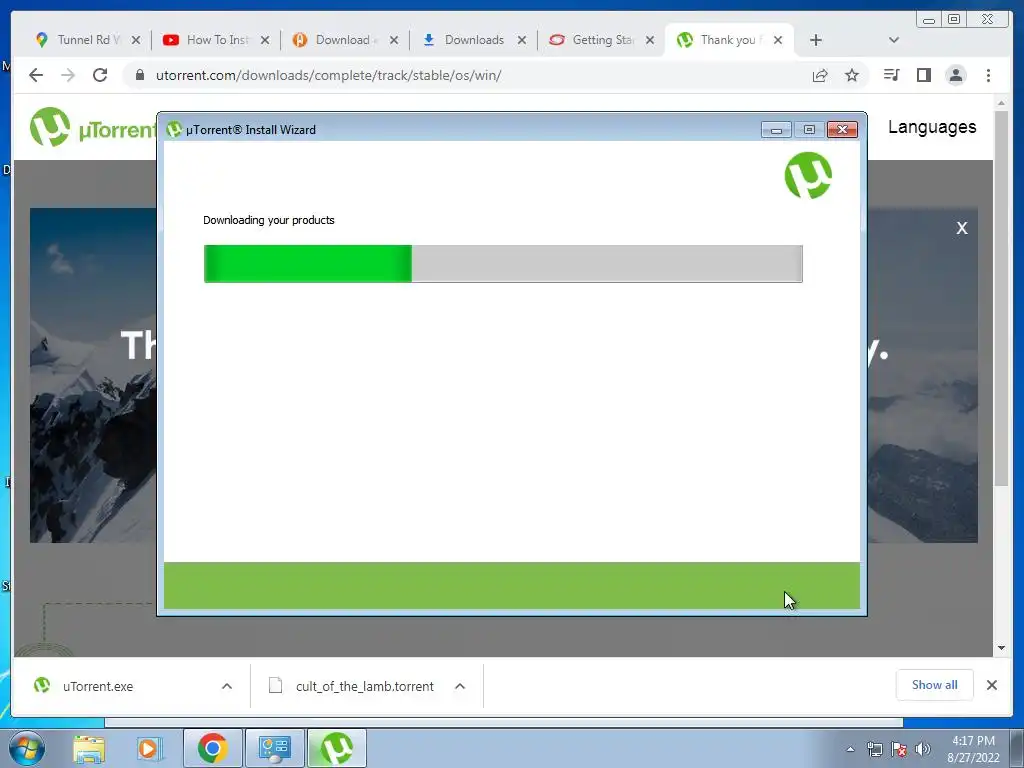Open the Languages menu on the webpage
Viewport: 1024px width, 768px height.
[x=932, y=127]
